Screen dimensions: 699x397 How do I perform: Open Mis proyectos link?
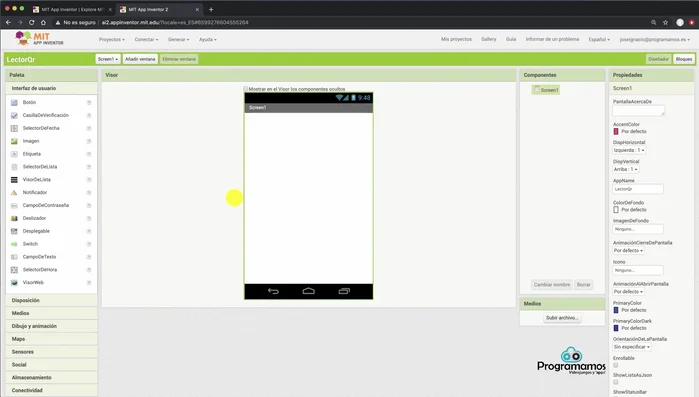point(456,39)
